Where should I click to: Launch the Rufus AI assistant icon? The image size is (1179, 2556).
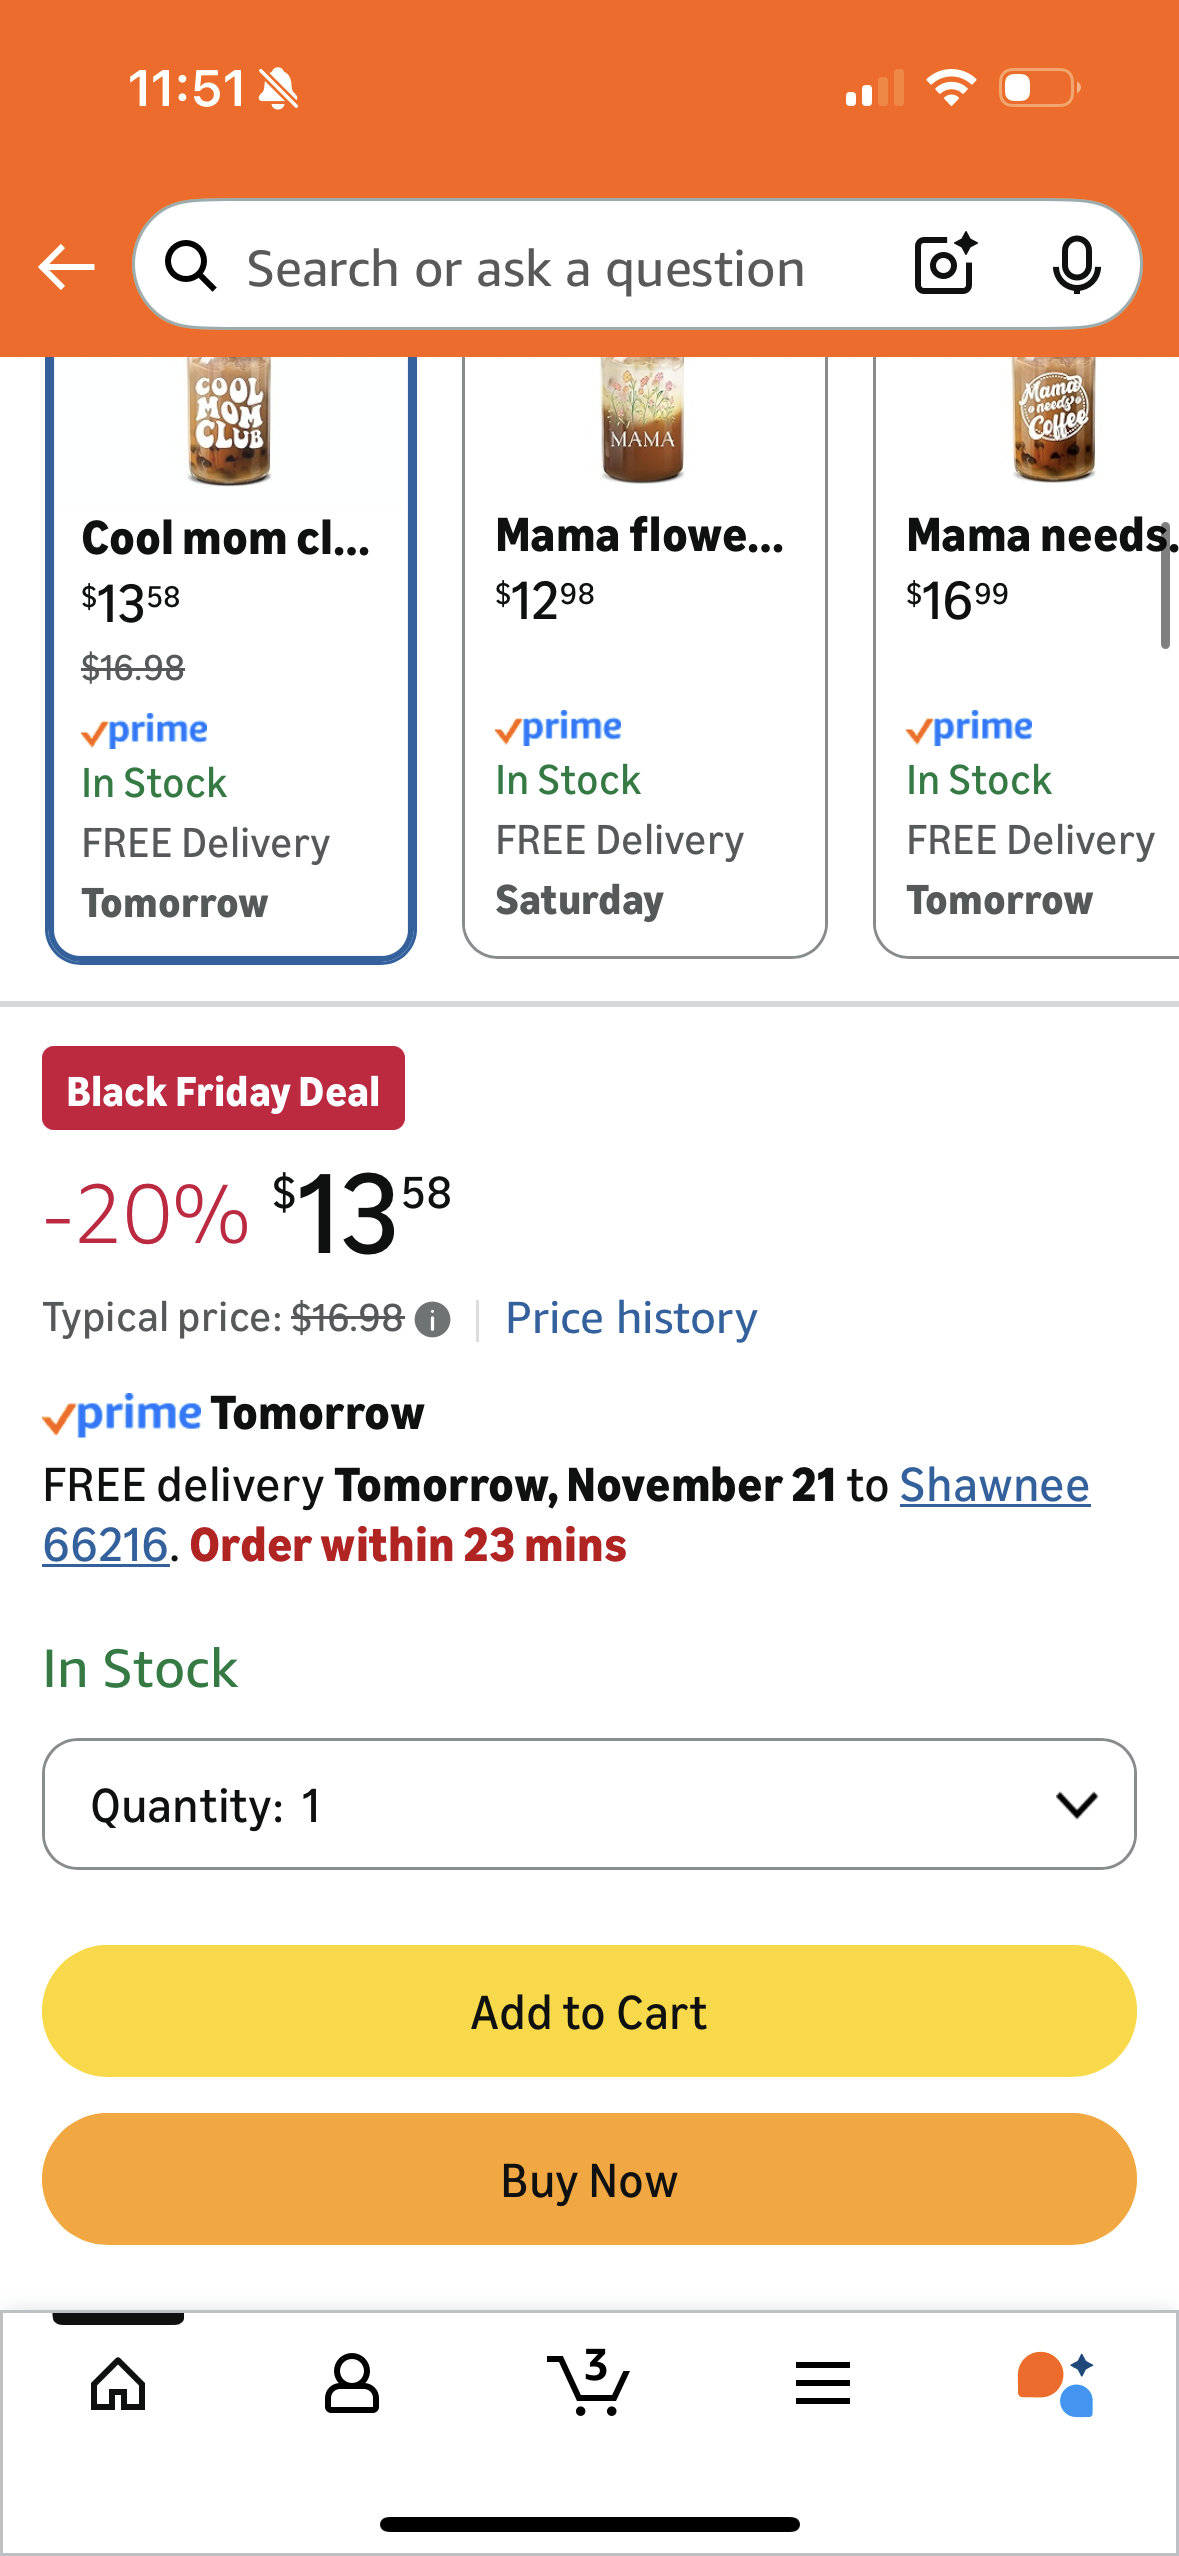point(1056,2384)
